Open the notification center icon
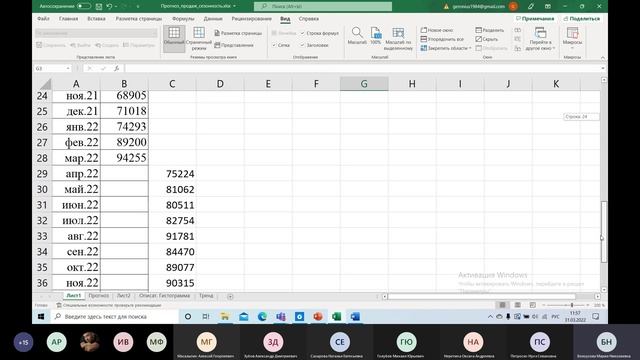Viewport: 640px width, 360px height. (596, 316)
